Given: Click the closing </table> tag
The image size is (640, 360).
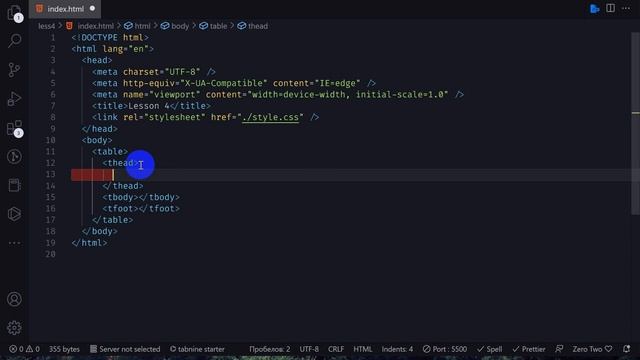Looking at the screenshot, I should pyautogui.click(x=112, y=220).
